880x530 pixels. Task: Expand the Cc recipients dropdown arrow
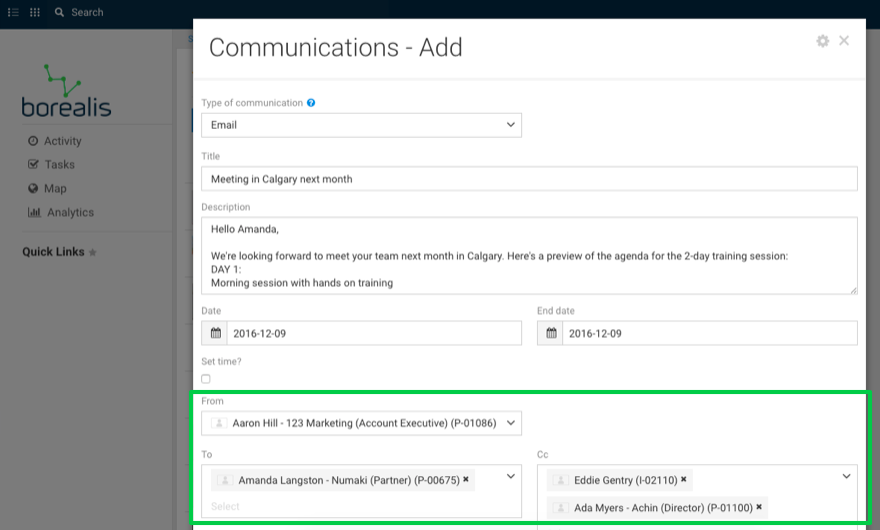pos(846,477)
